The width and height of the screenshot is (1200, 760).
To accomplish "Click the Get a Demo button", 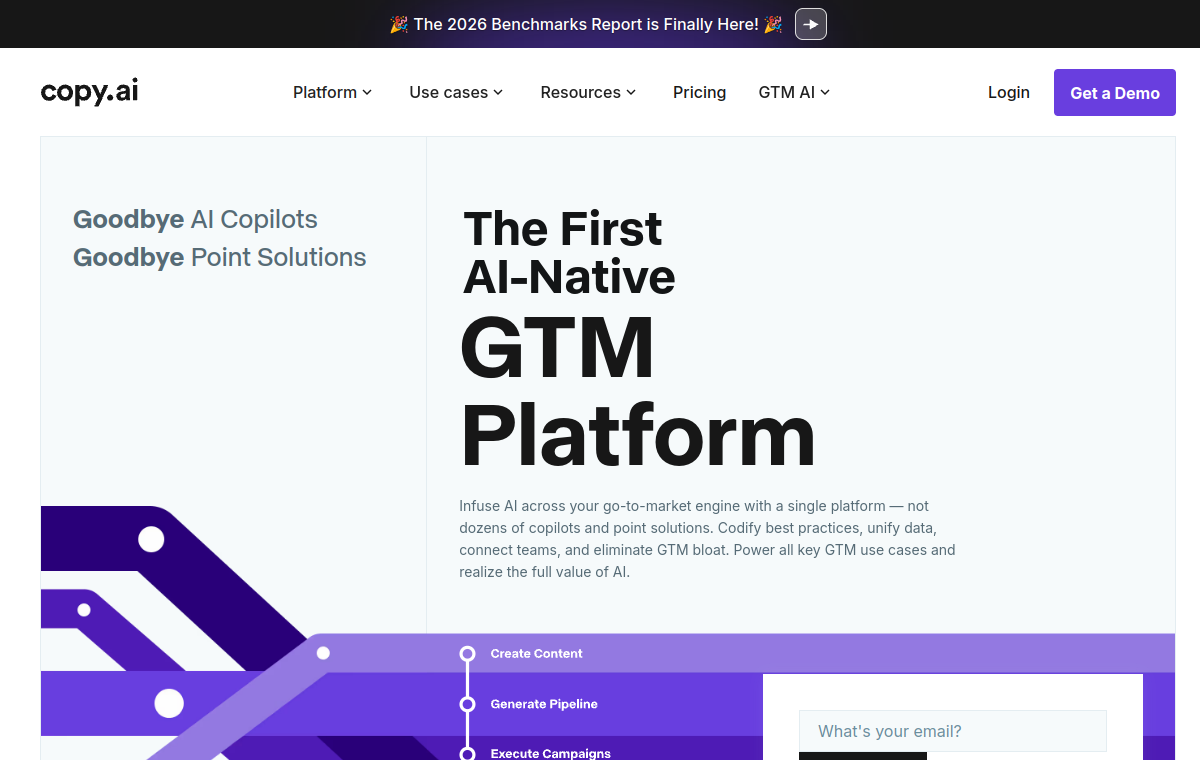I will [1115, 93].
